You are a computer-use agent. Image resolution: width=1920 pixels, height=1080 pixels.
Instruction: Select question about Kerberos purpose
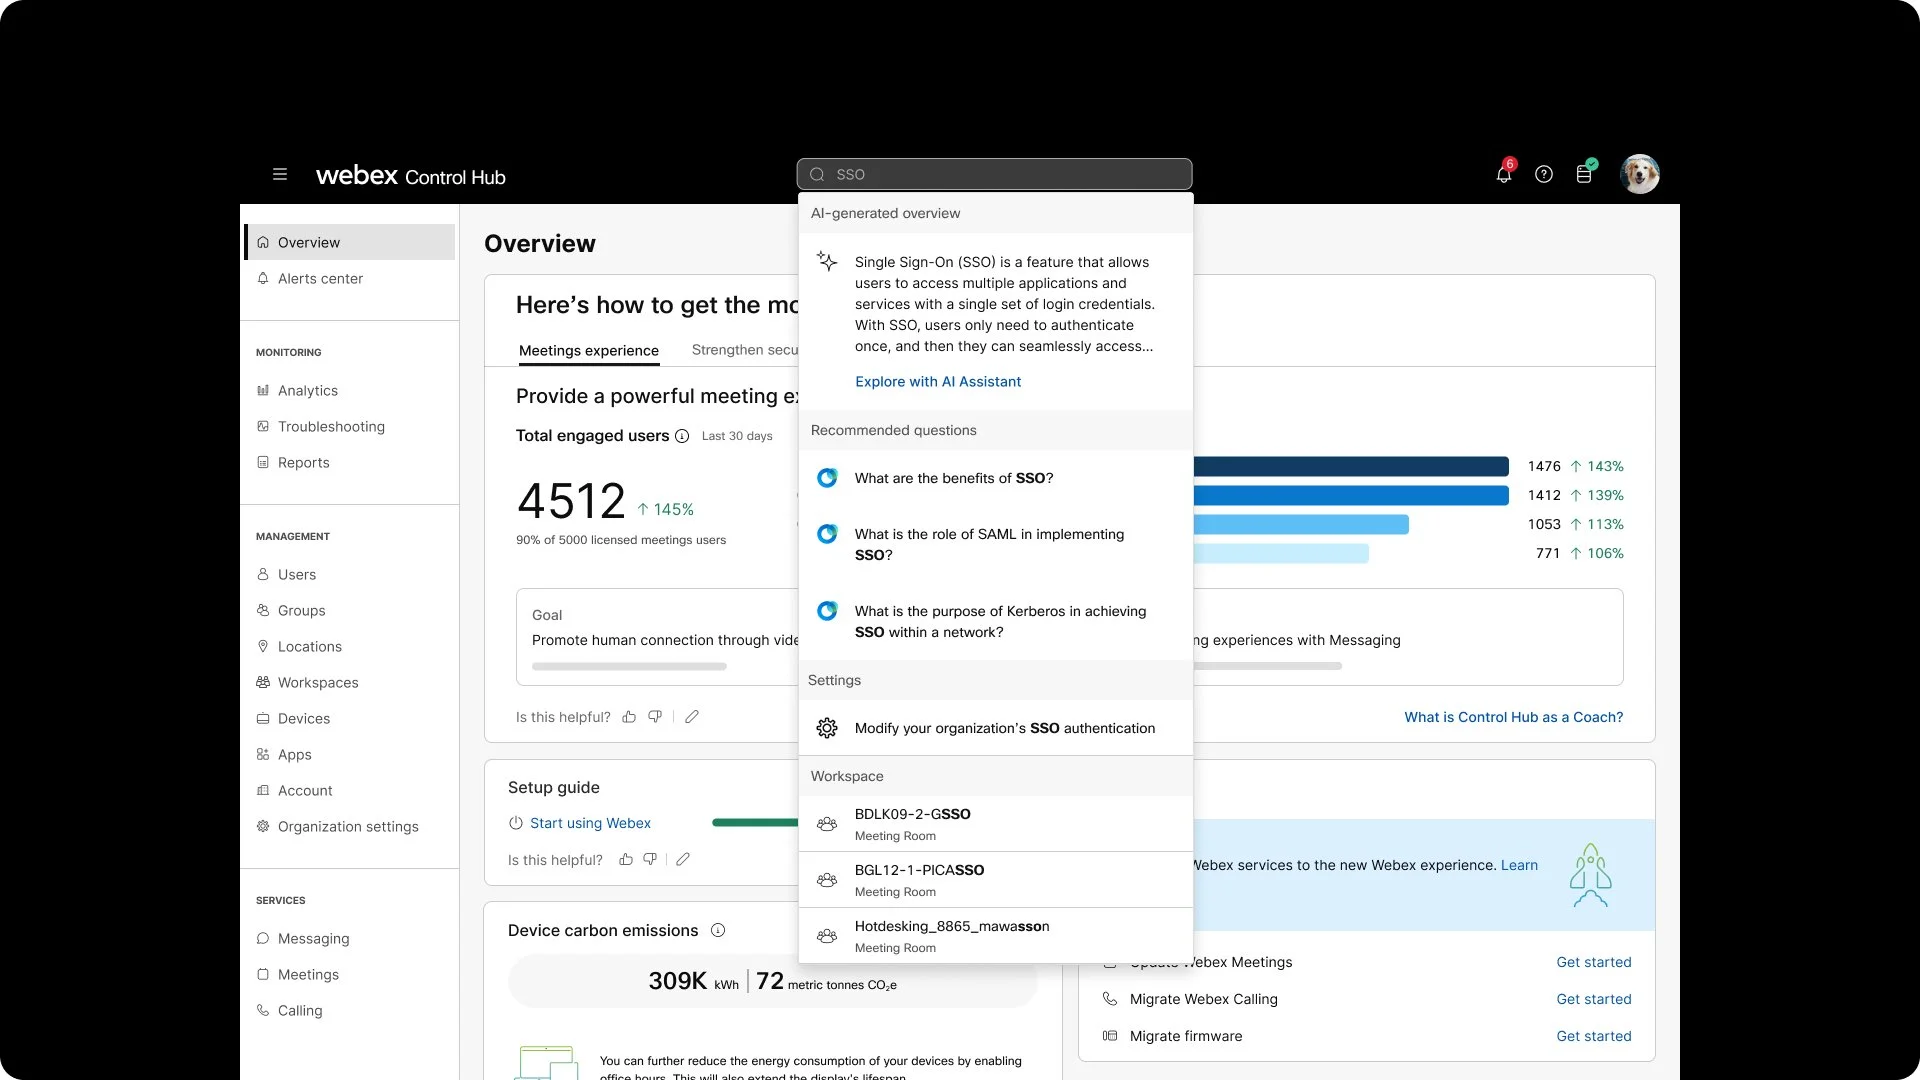click(x=995, y=621)
